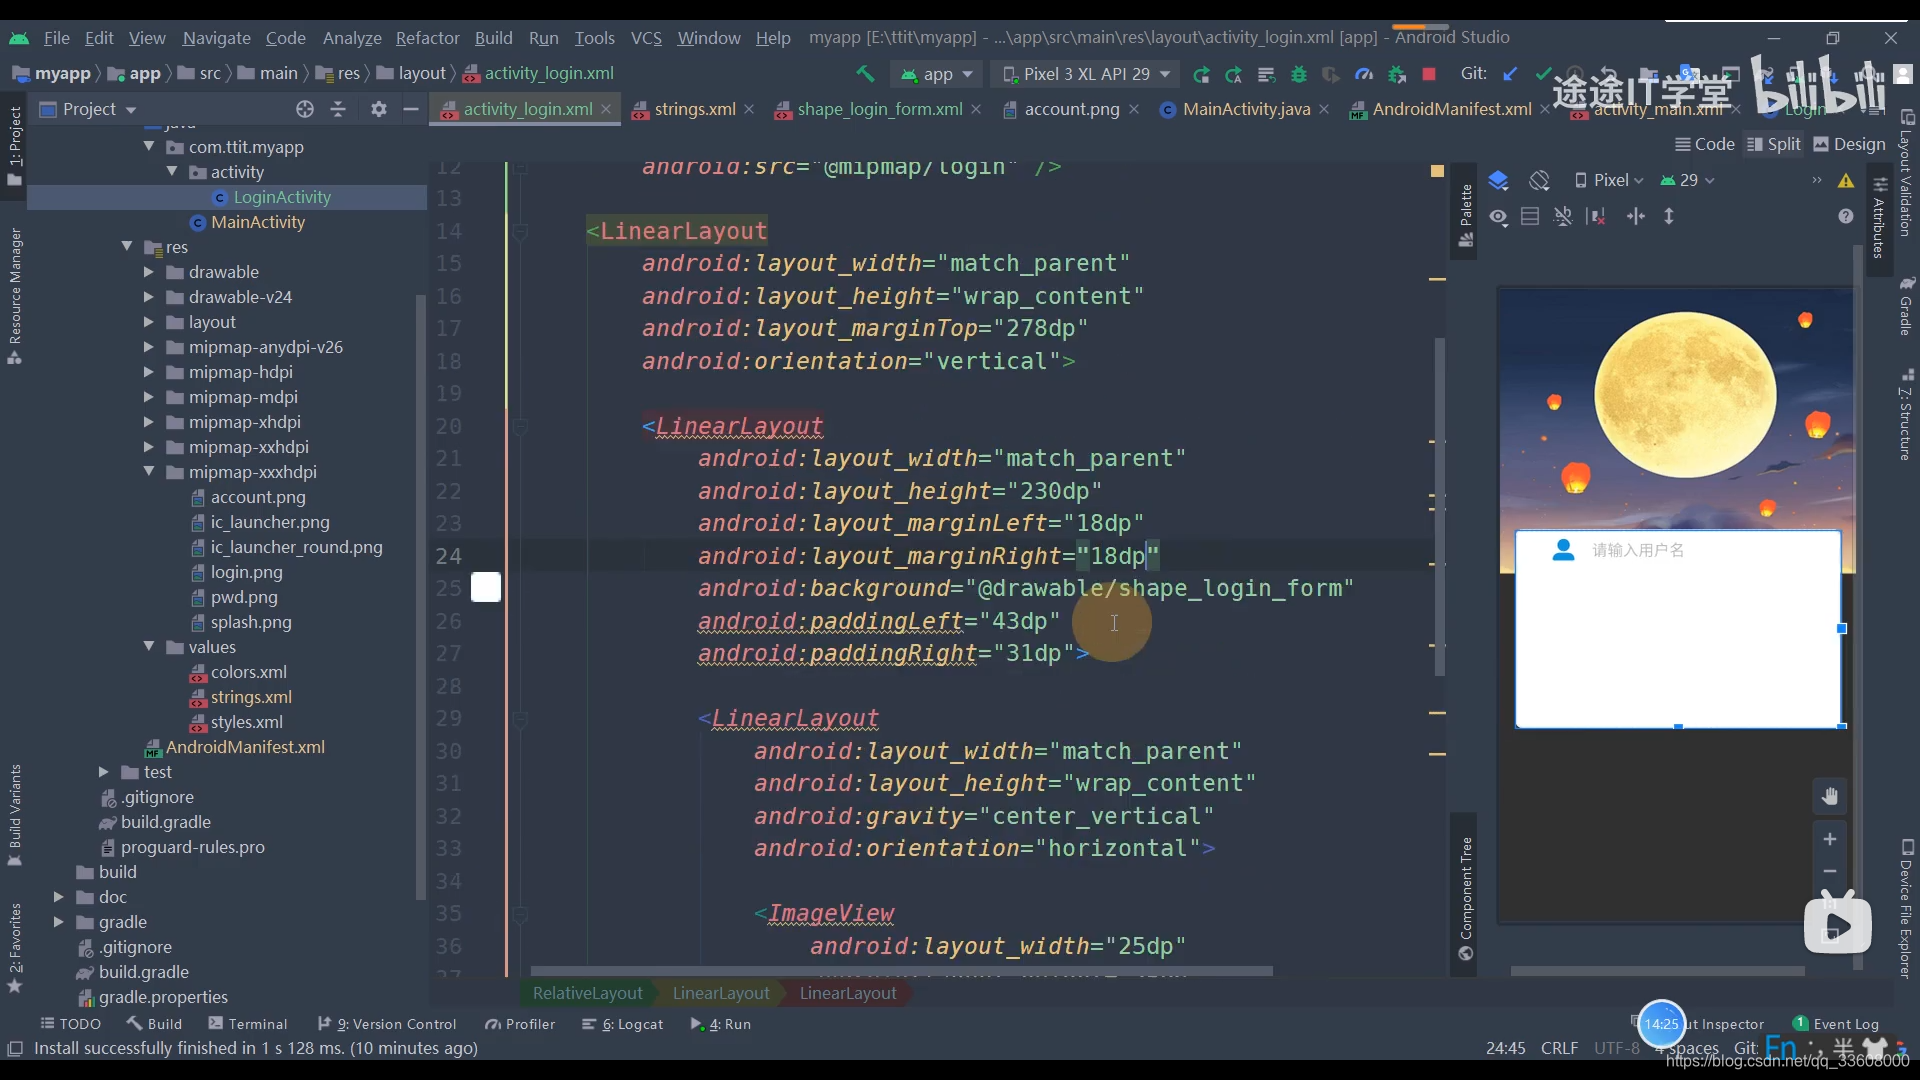This screenshot has height=1080, width=1920.
Task: Open the Refactor menu
Action: click(x=427, y=38)
